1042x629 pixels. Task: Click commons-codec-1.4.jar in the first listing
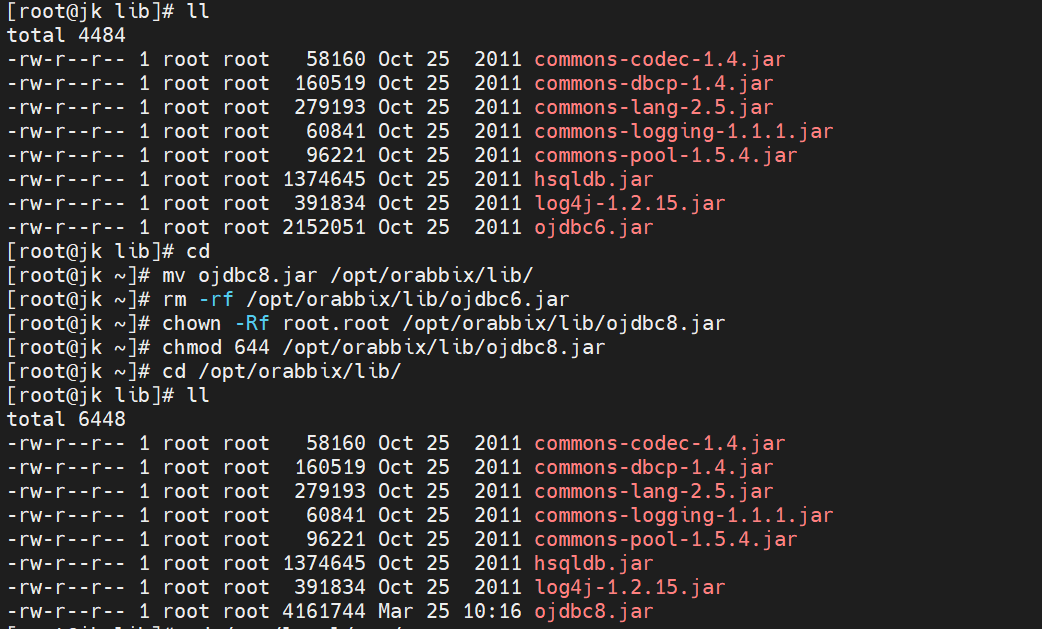click(659, 59)
